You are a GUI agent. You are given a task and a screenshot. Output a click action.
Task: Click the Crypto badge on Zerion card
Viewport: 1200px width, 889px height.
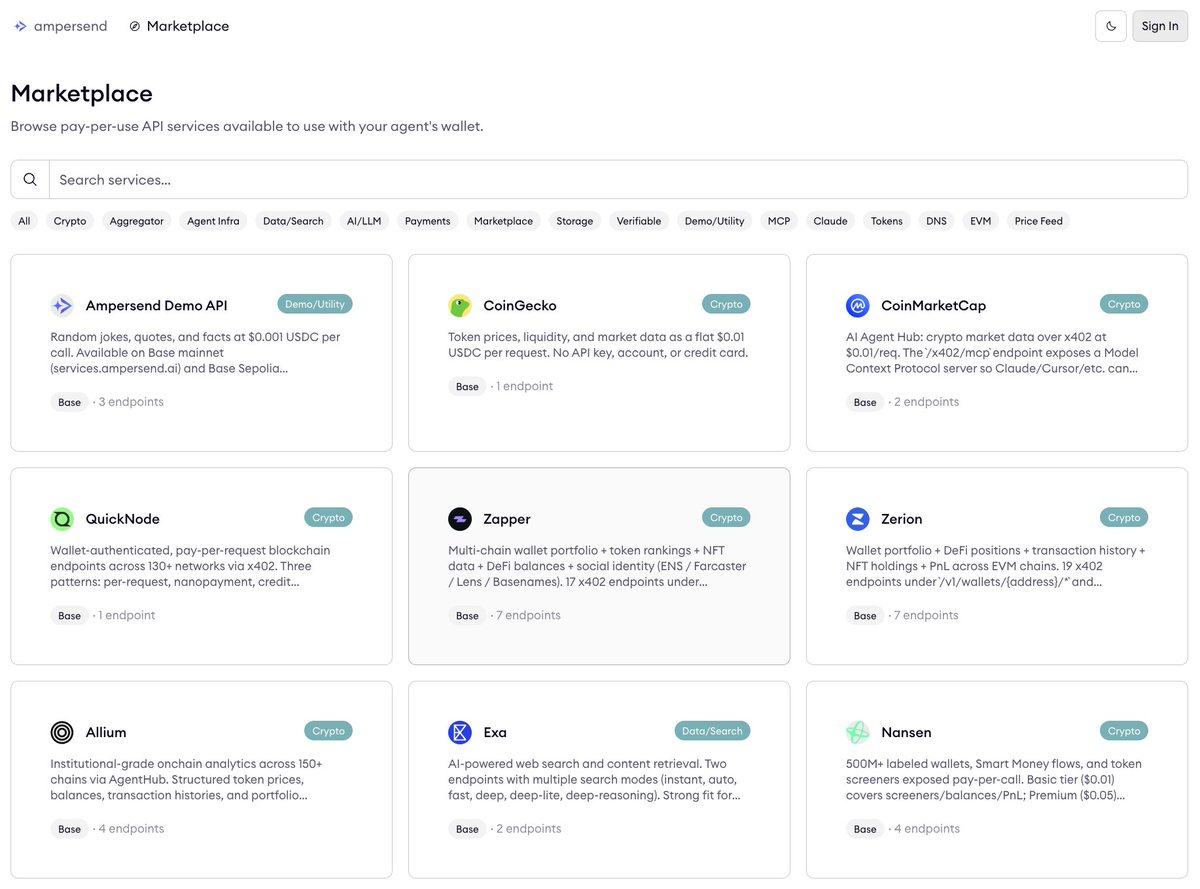tap(1124, 518)
